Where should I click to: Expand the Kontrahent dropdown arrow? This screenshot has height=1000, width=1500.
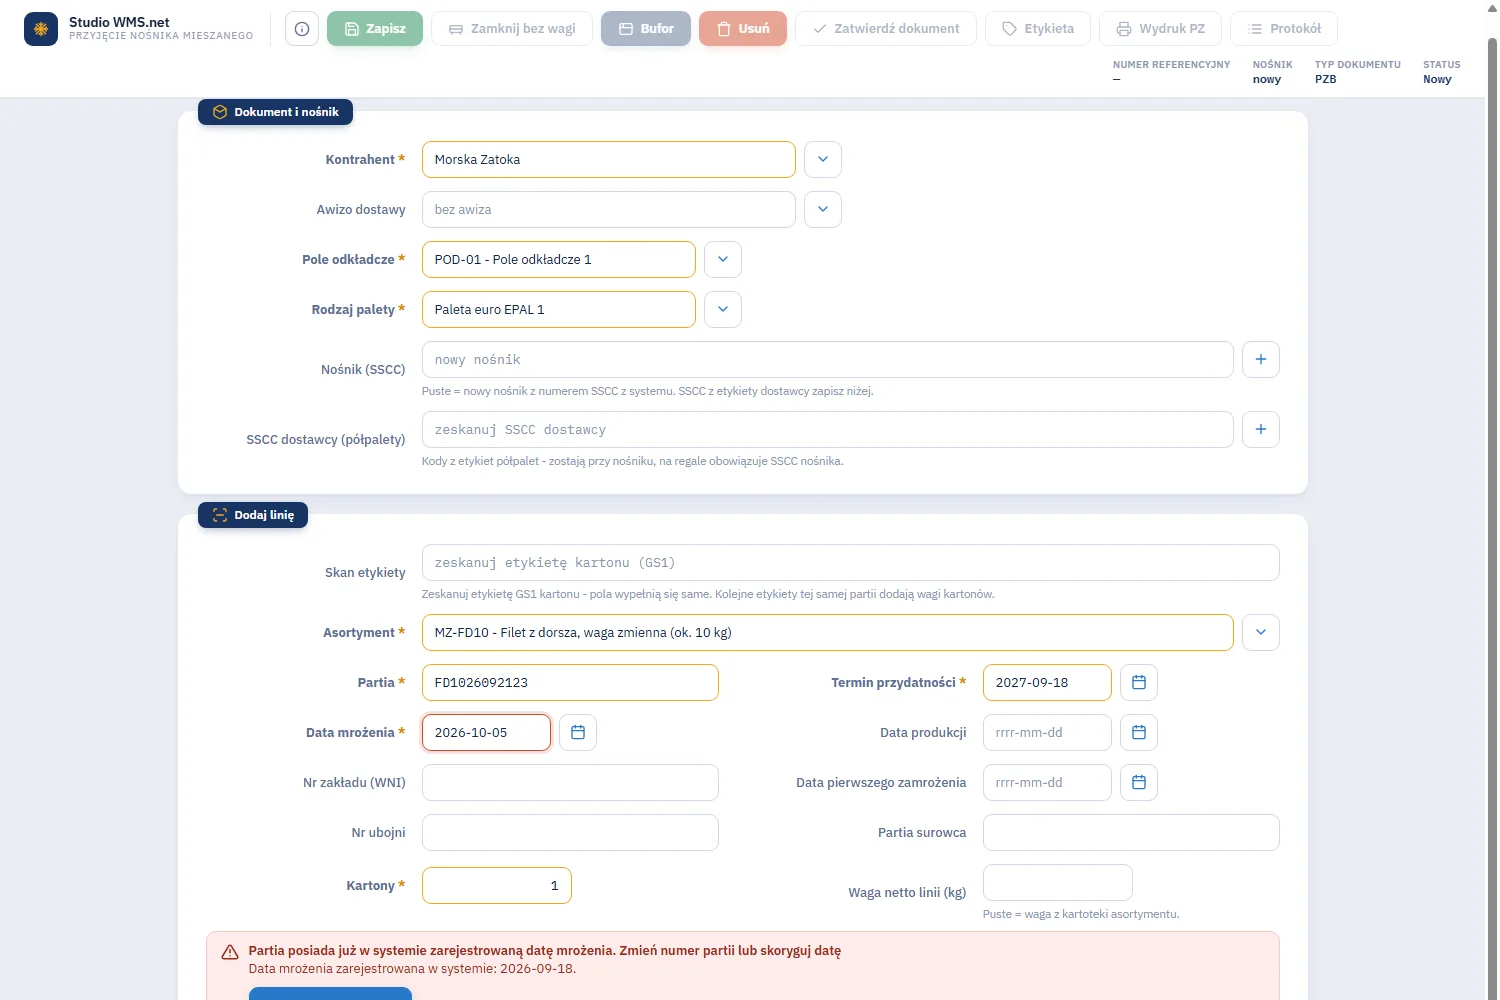pyautogui.click(x=823, y=159)
